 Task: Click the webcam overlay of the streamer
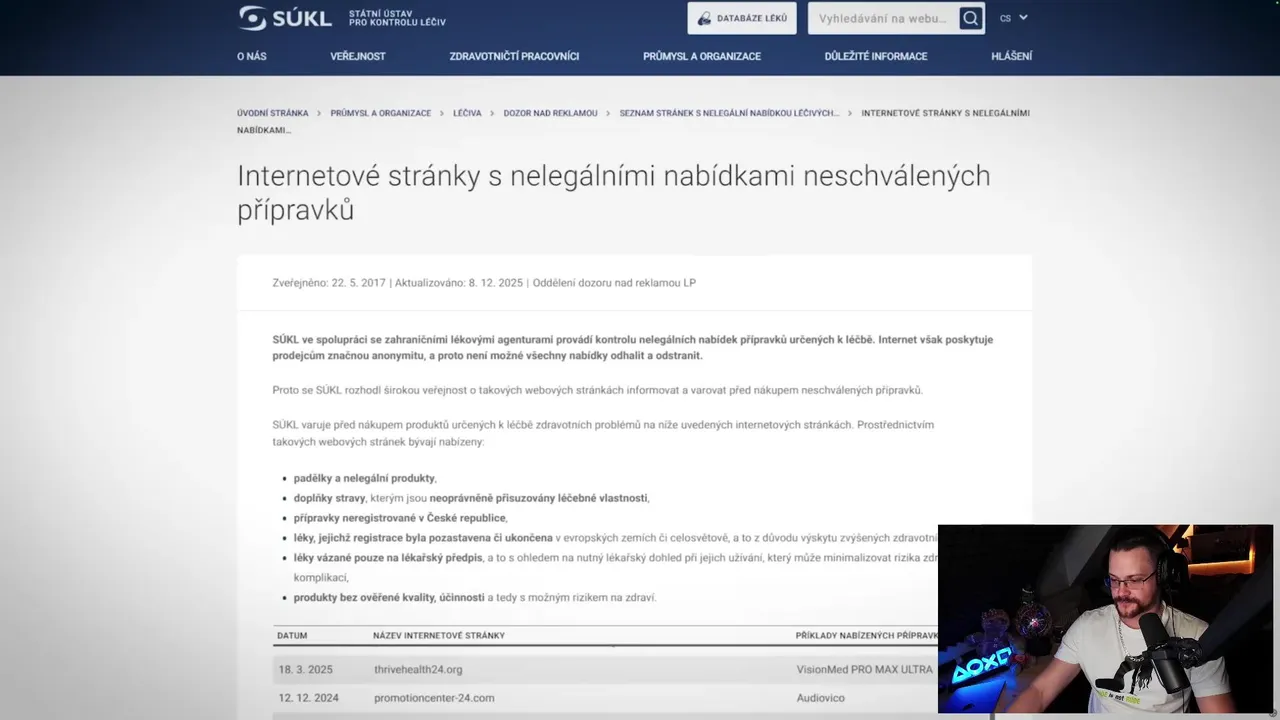(x=1105, y=619)
